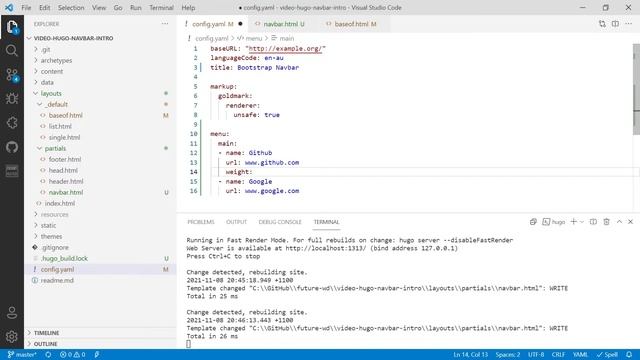Open the GitHub view in activity bar
Viewport: 640px width, 360px height.
[12, 147]
